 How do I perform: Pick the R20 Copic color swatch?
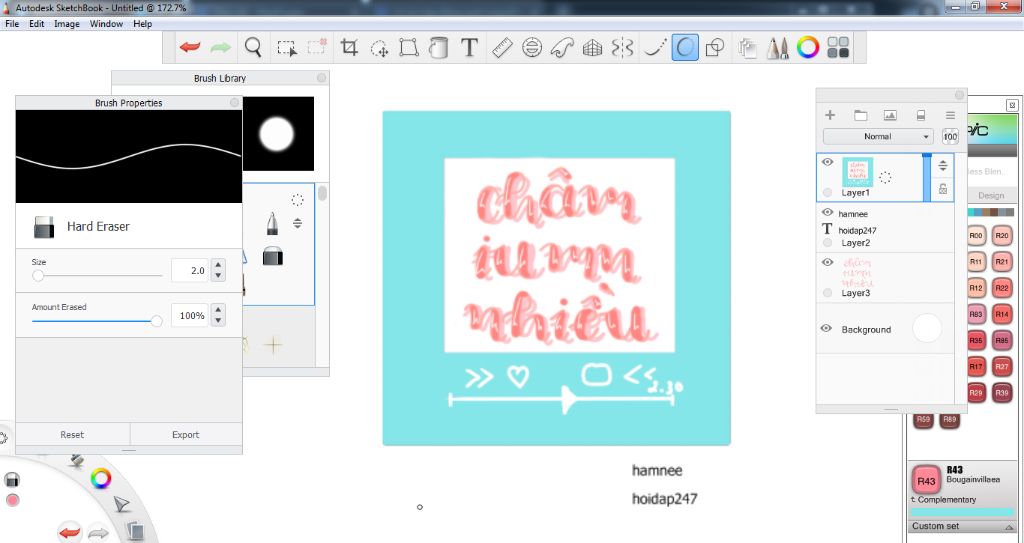point(1002,236)
